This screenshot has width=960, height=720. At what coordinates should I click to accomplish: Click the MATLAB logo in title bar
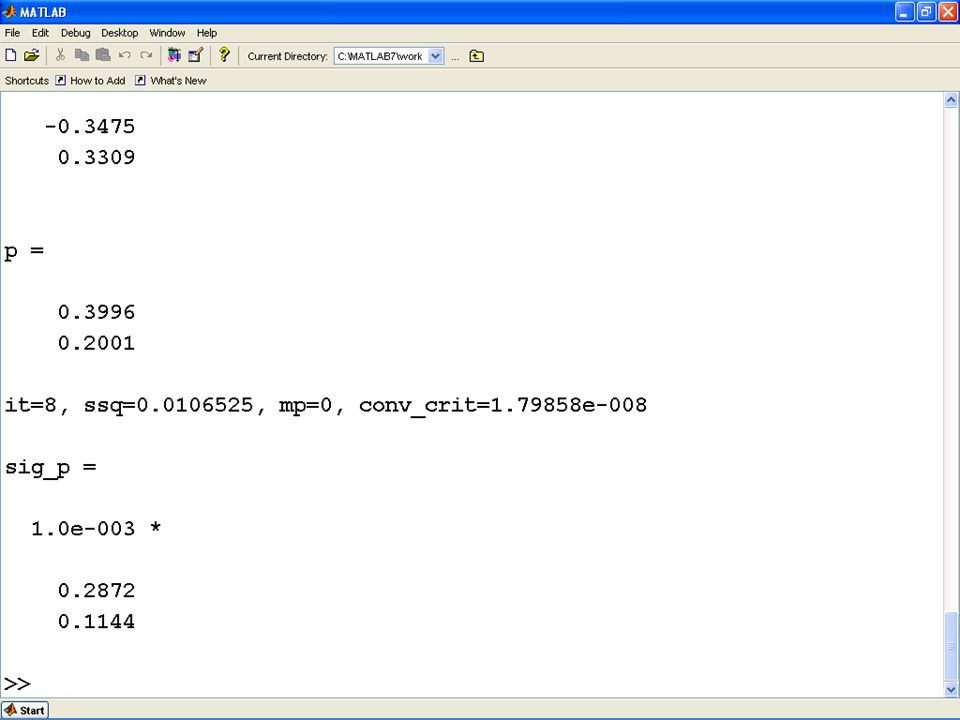[9, 11]
